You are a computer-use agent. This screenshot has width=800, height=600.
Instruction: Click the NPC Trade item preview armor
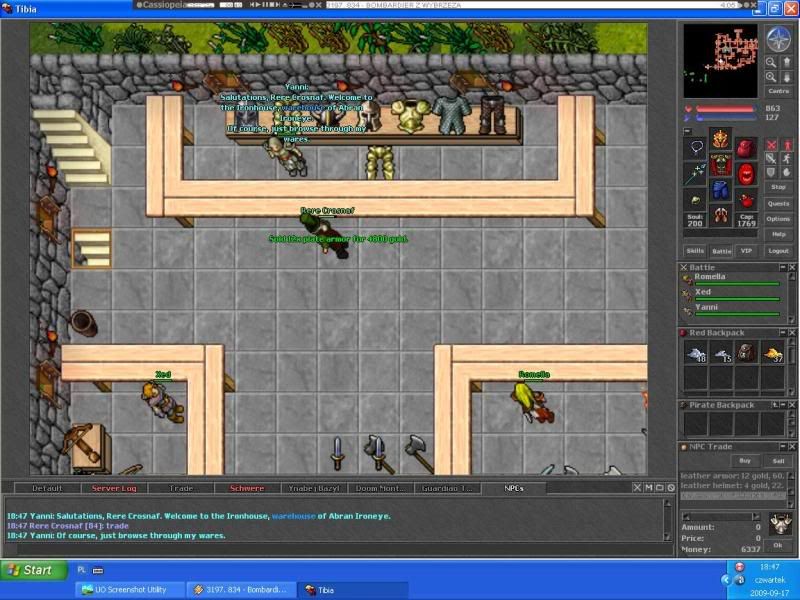coord(780,523)
